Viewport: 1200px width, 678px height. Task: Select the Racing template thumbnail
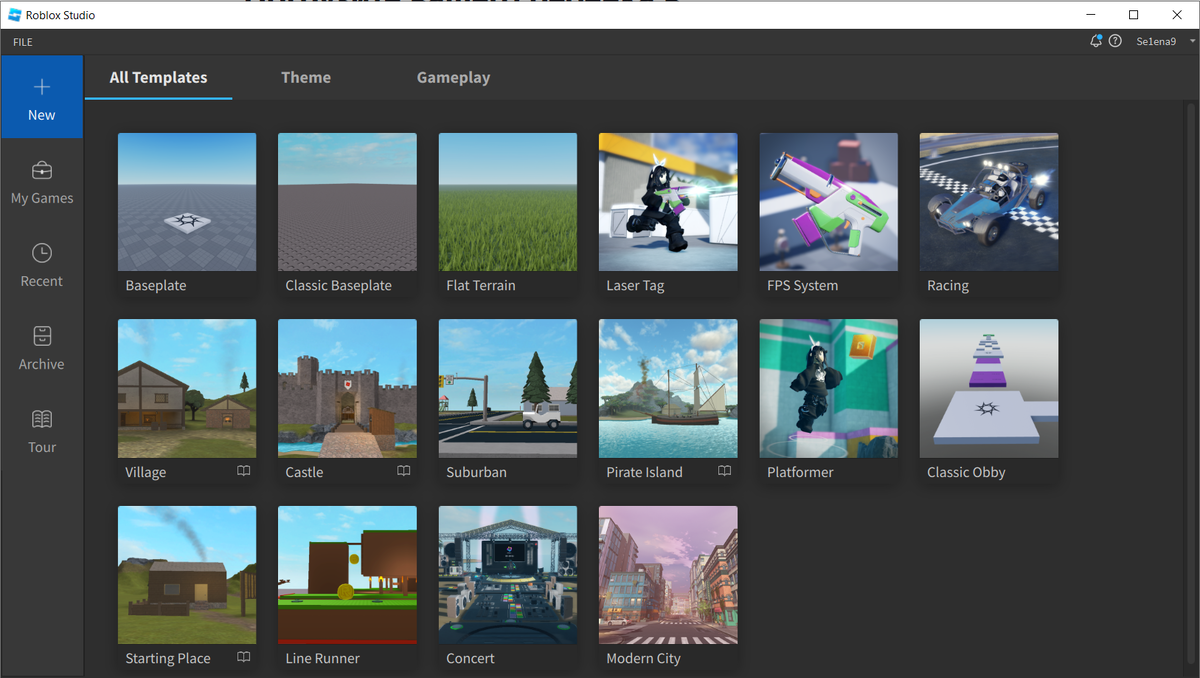click(989, 202)
